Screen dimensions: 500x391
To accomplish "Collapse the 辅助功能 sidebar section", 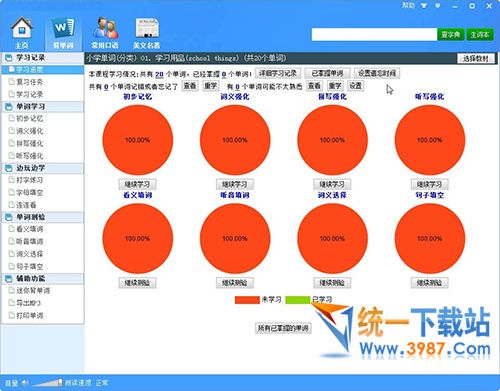I will click(x=43, y=278).
